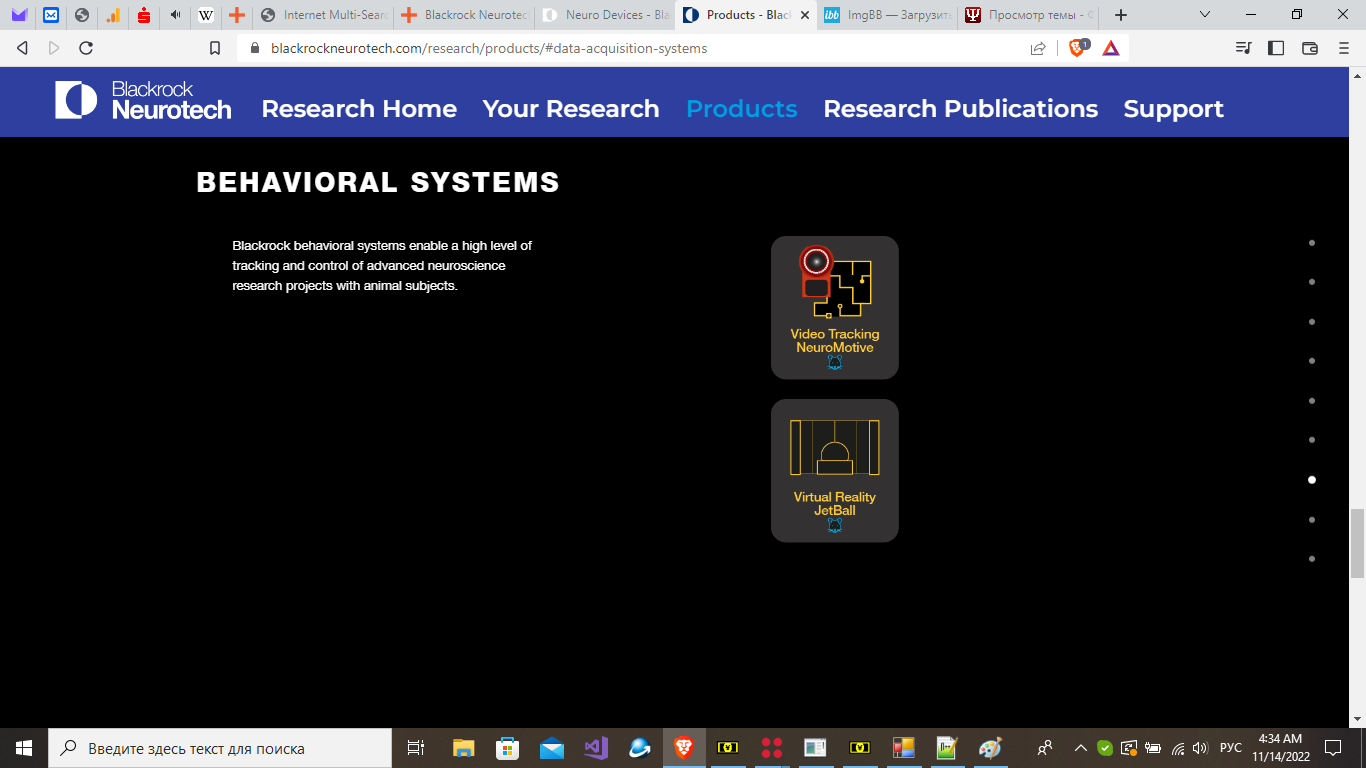Open Task View on taskbar
Image resolution: width=1366 pixels, height=768 pixels.
click(x=416, y=748)
